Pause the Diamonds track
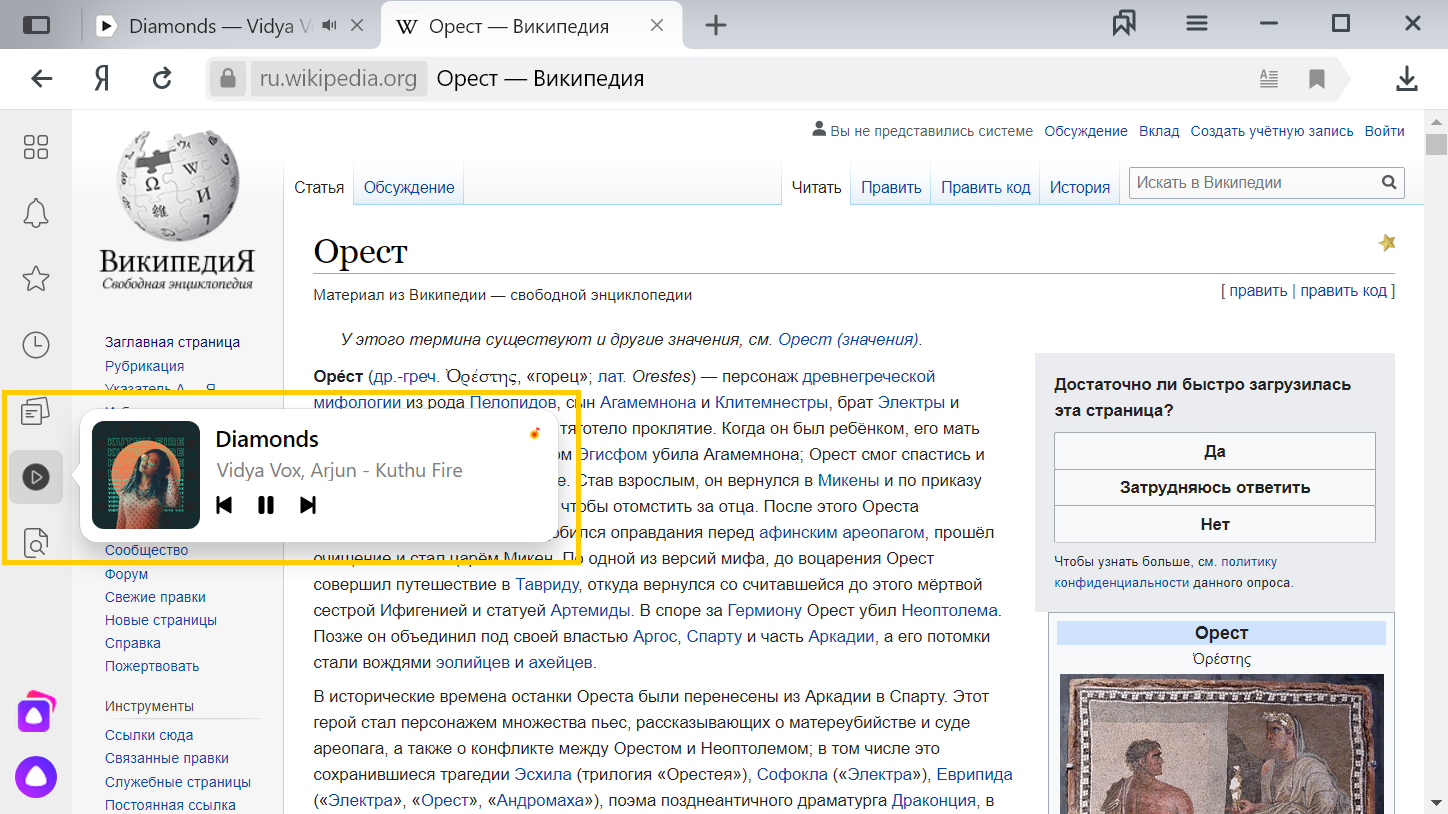 point(266,505)
